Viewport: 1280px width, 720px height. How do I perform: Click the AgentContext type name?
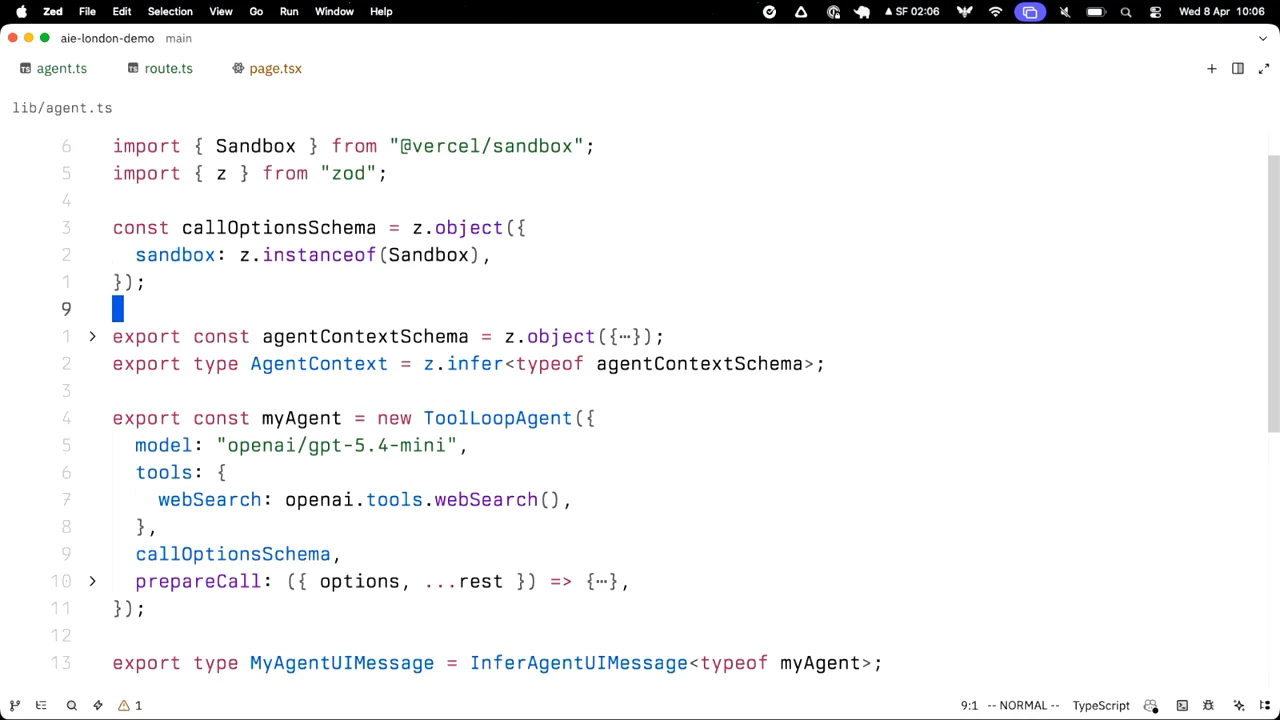click(x=319, y=364)
